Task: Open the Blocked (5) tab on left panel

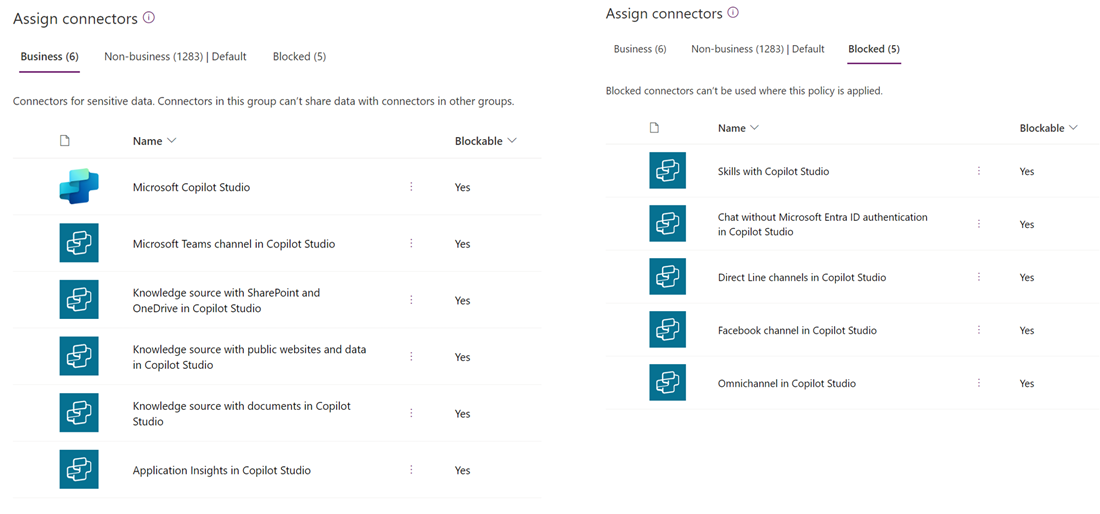Action: [x=299, y=57]
